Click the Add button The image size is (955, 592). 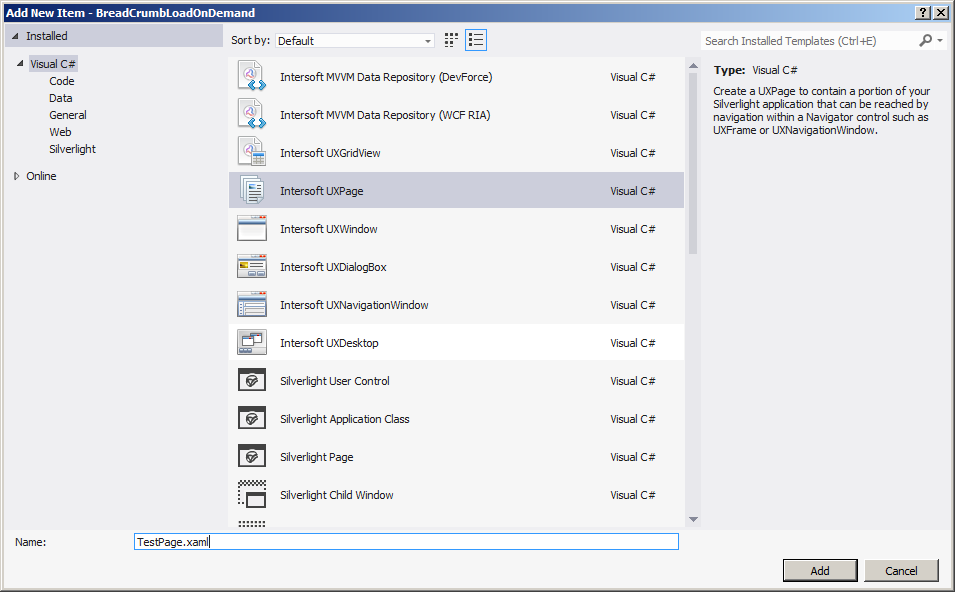tap(820, 570)
